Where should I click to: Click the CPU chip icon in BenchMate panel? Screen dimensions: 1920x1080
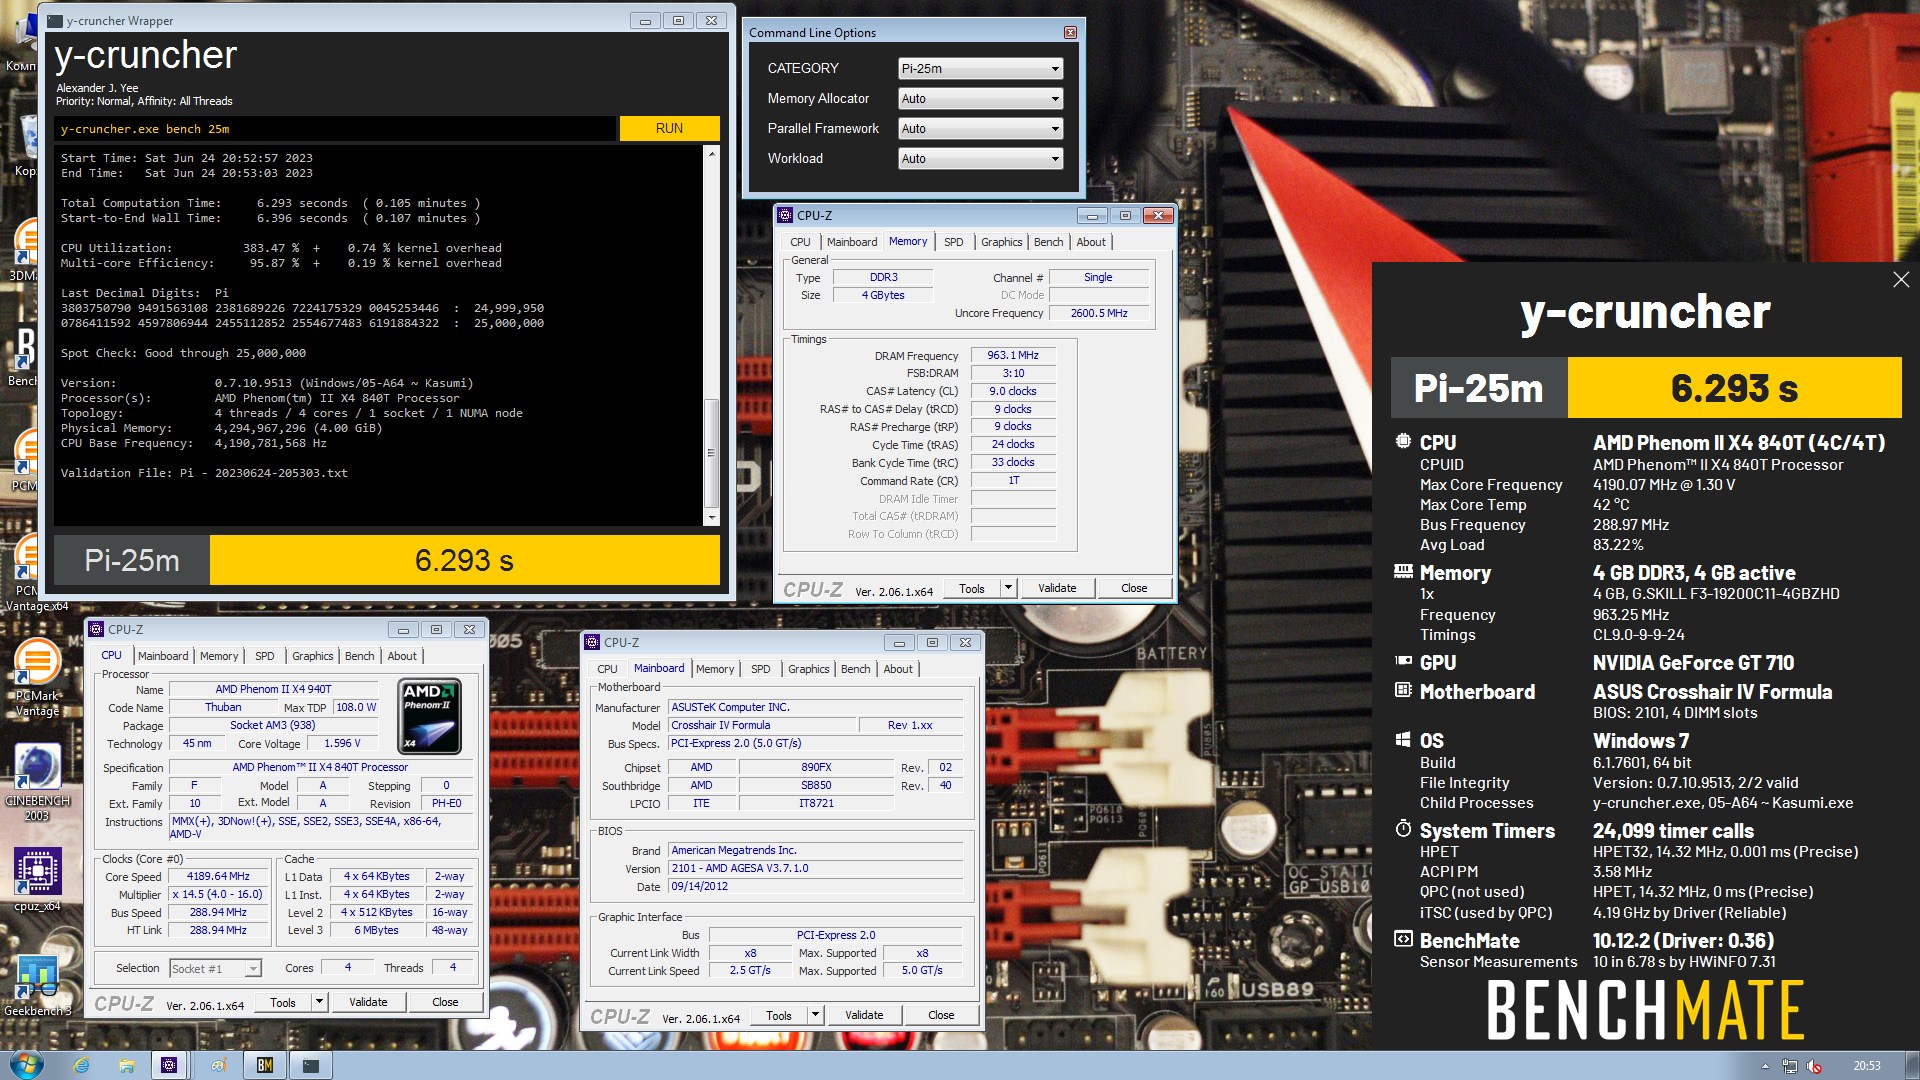point(1403,441)
